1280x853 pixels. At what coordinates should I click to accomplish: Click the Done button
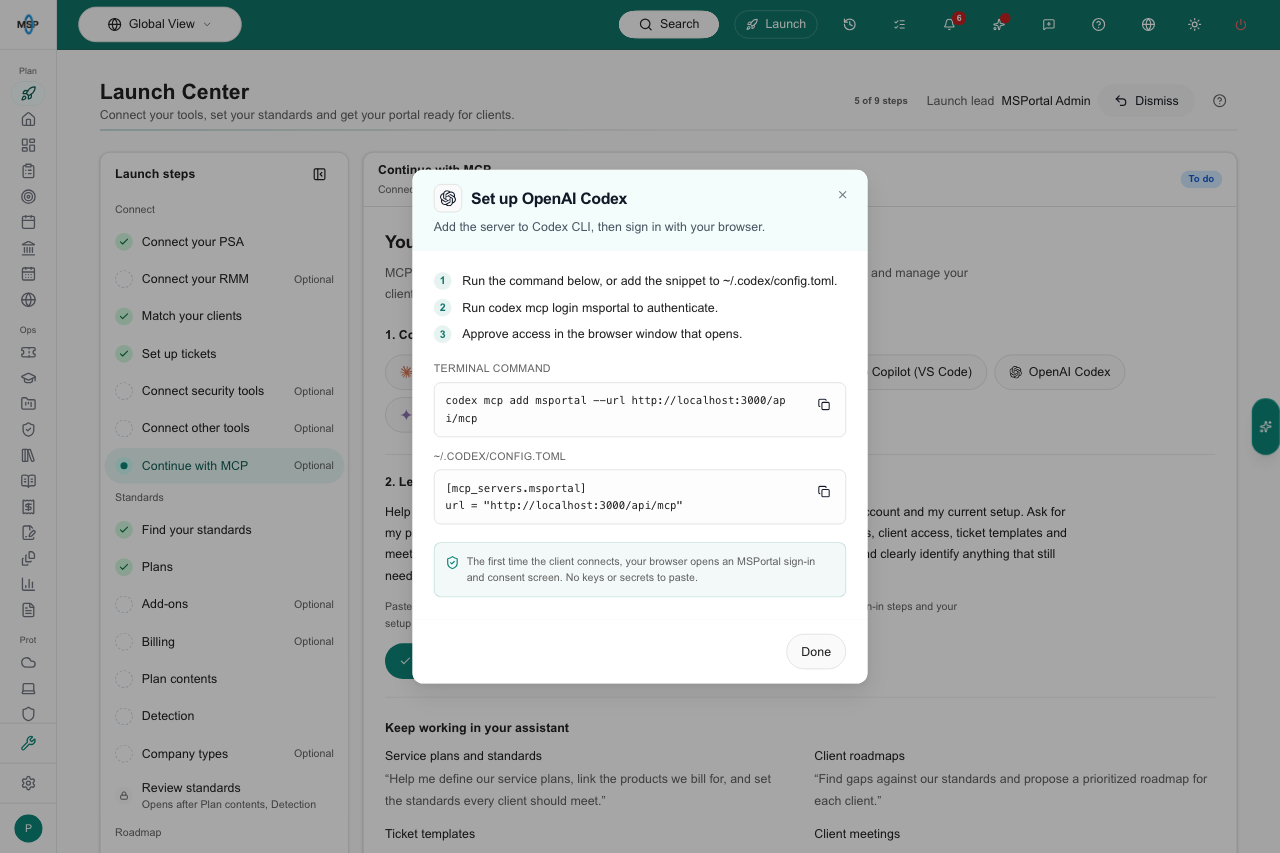[816, 652]
